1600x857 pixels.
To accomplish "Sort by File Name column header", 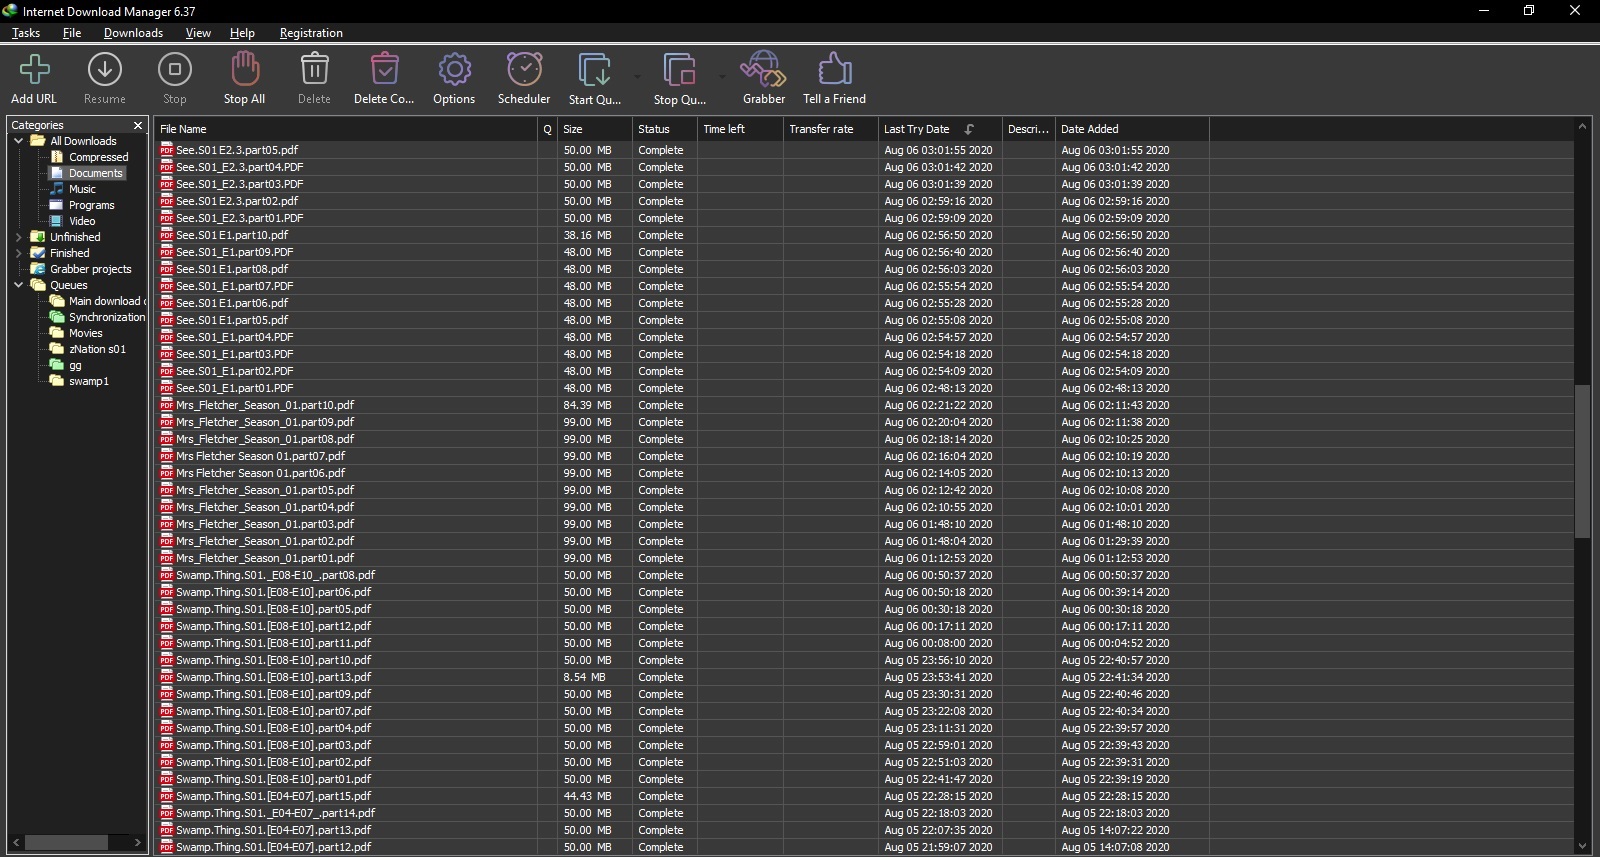I will coord(346,129).
